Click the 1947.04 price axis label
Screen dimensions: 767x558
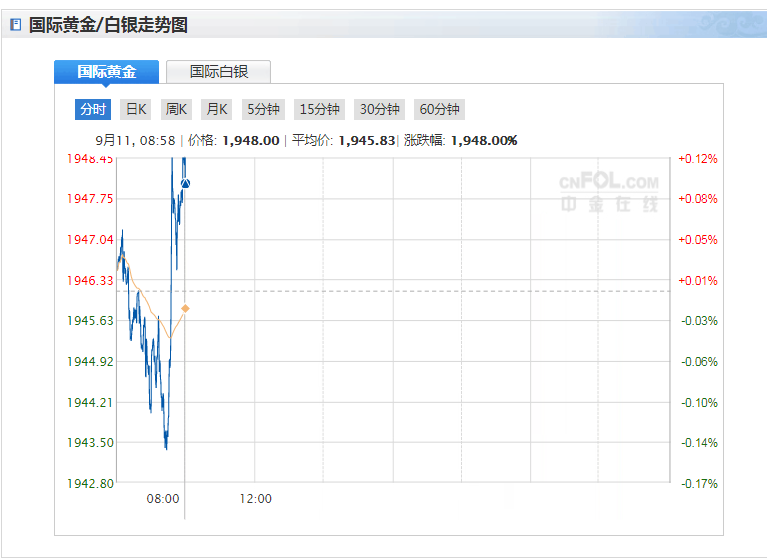(x=90, y=240)
